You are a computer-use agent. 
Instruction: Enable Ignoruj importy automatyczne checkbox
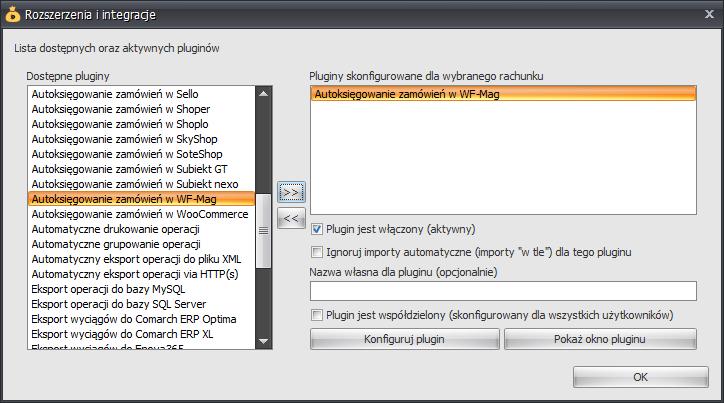pyautogui.click(x=317, y=252)
